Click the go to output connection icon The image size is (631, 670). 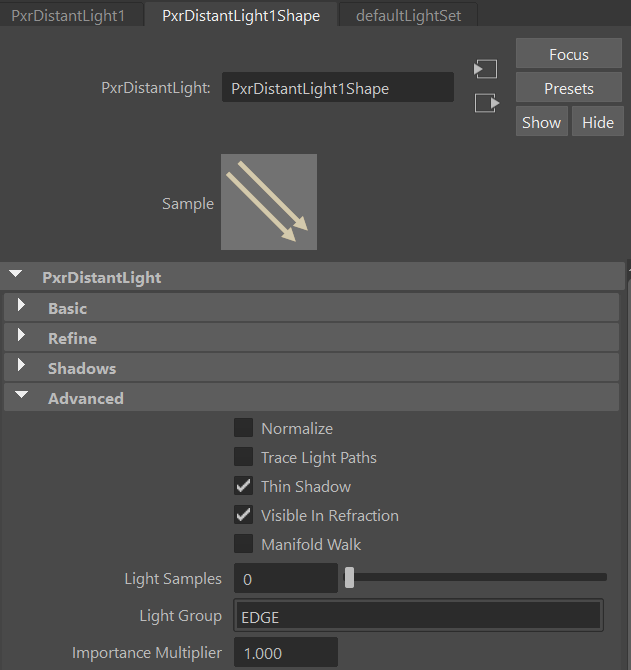(487, 103)
